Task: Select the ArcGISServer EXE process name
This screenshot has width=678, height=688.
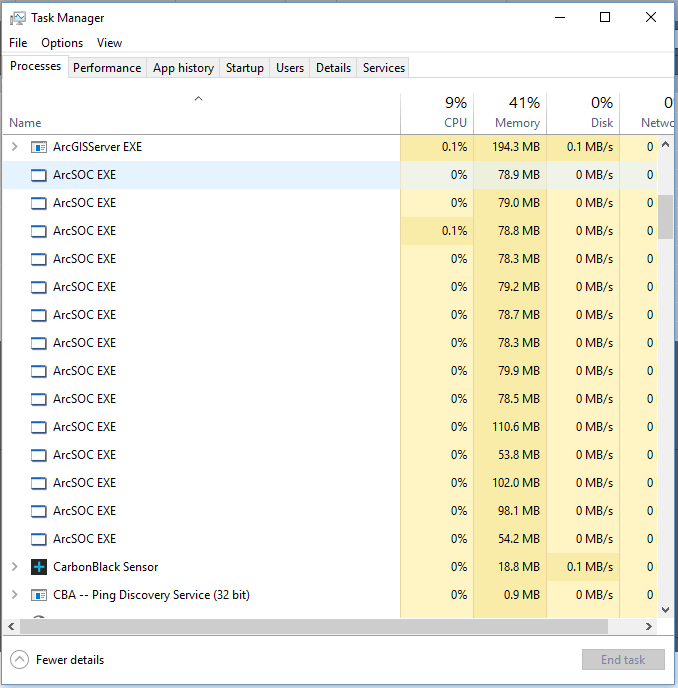Action: click(x=97, y=147)
